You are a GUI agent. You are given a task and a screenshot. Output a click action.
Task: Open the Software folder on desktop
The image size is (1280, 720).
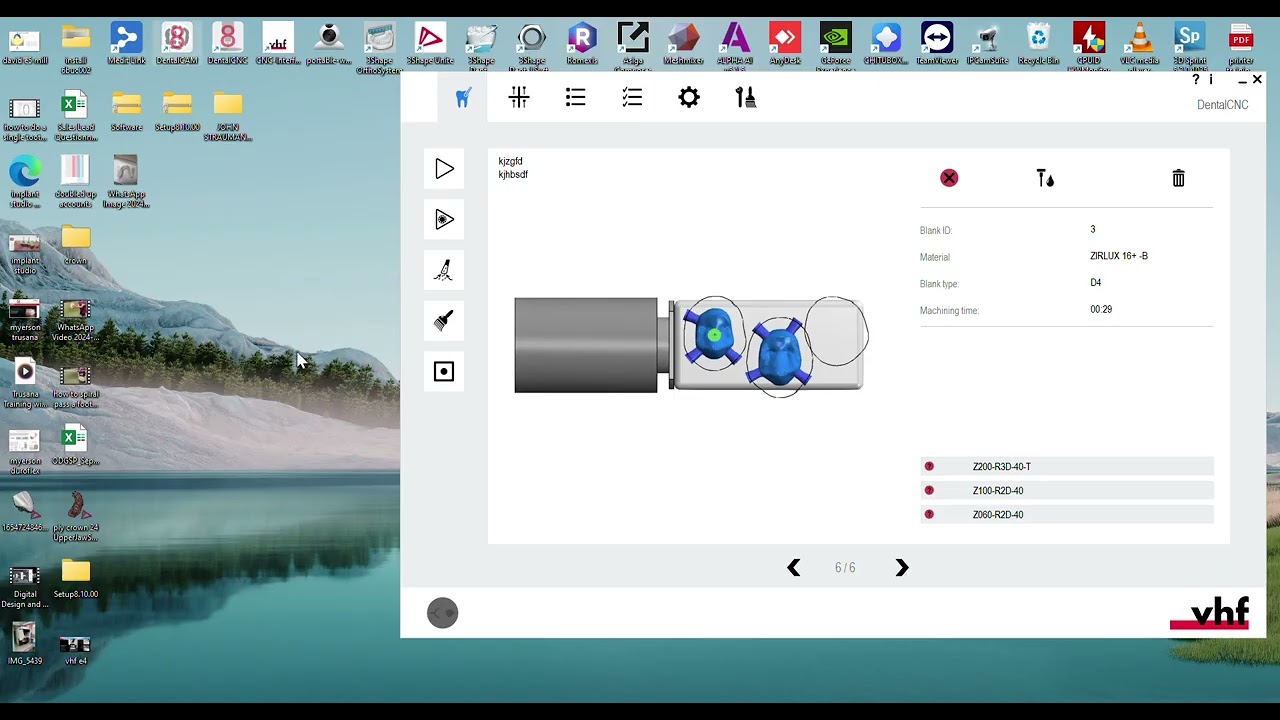[126, 112]
